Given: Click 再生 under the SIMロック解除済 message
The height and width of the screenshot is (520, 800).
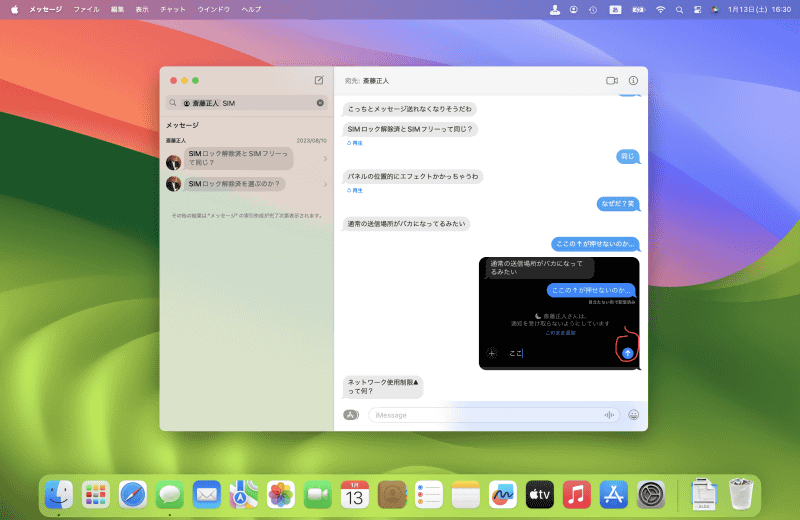Looking at the screenshot, I should pos(355,143).
